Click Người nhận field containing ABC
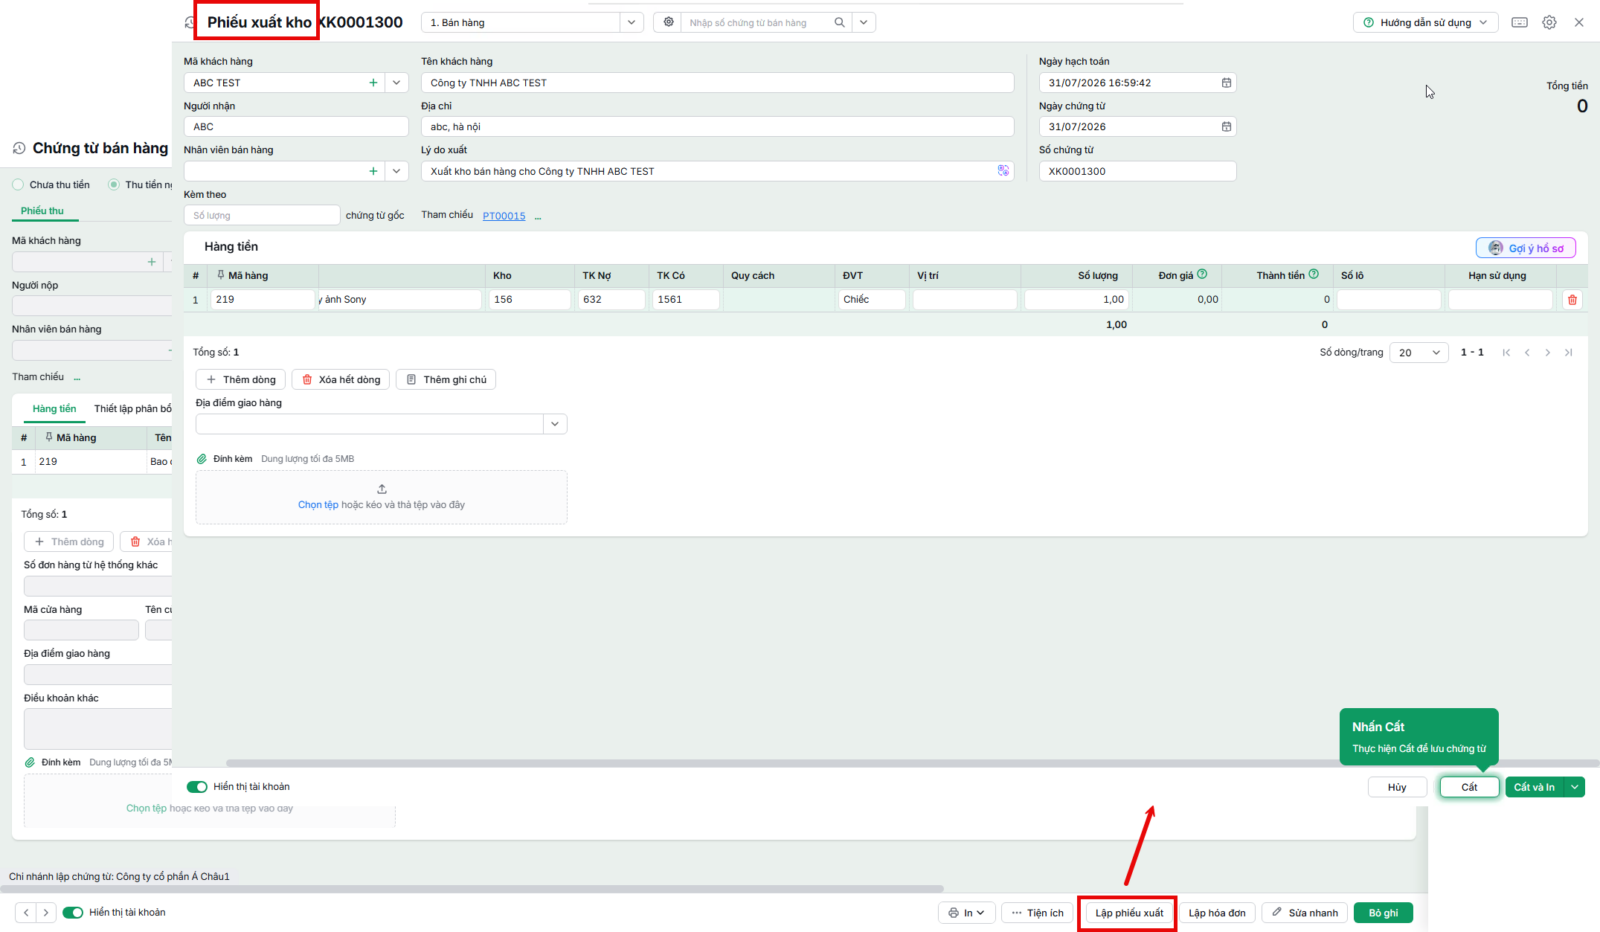Image resolution: width=1600 pixels, height=932 pixels. [296, 127]
